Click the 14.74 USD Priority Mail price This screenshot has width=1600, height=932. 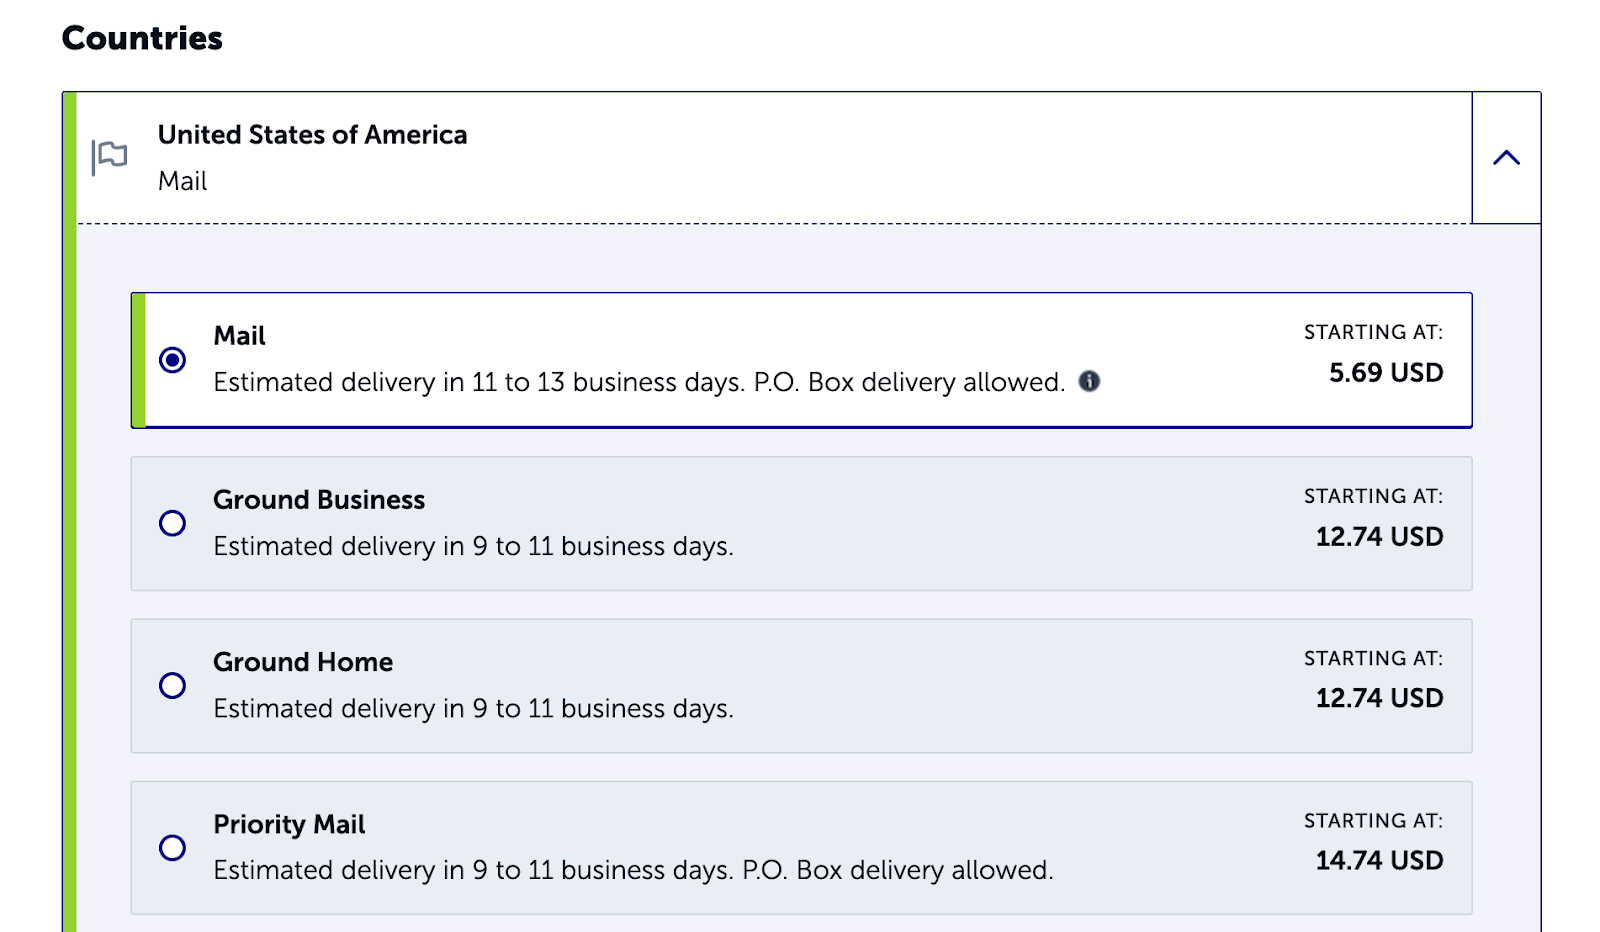[x=1379, y=860]
